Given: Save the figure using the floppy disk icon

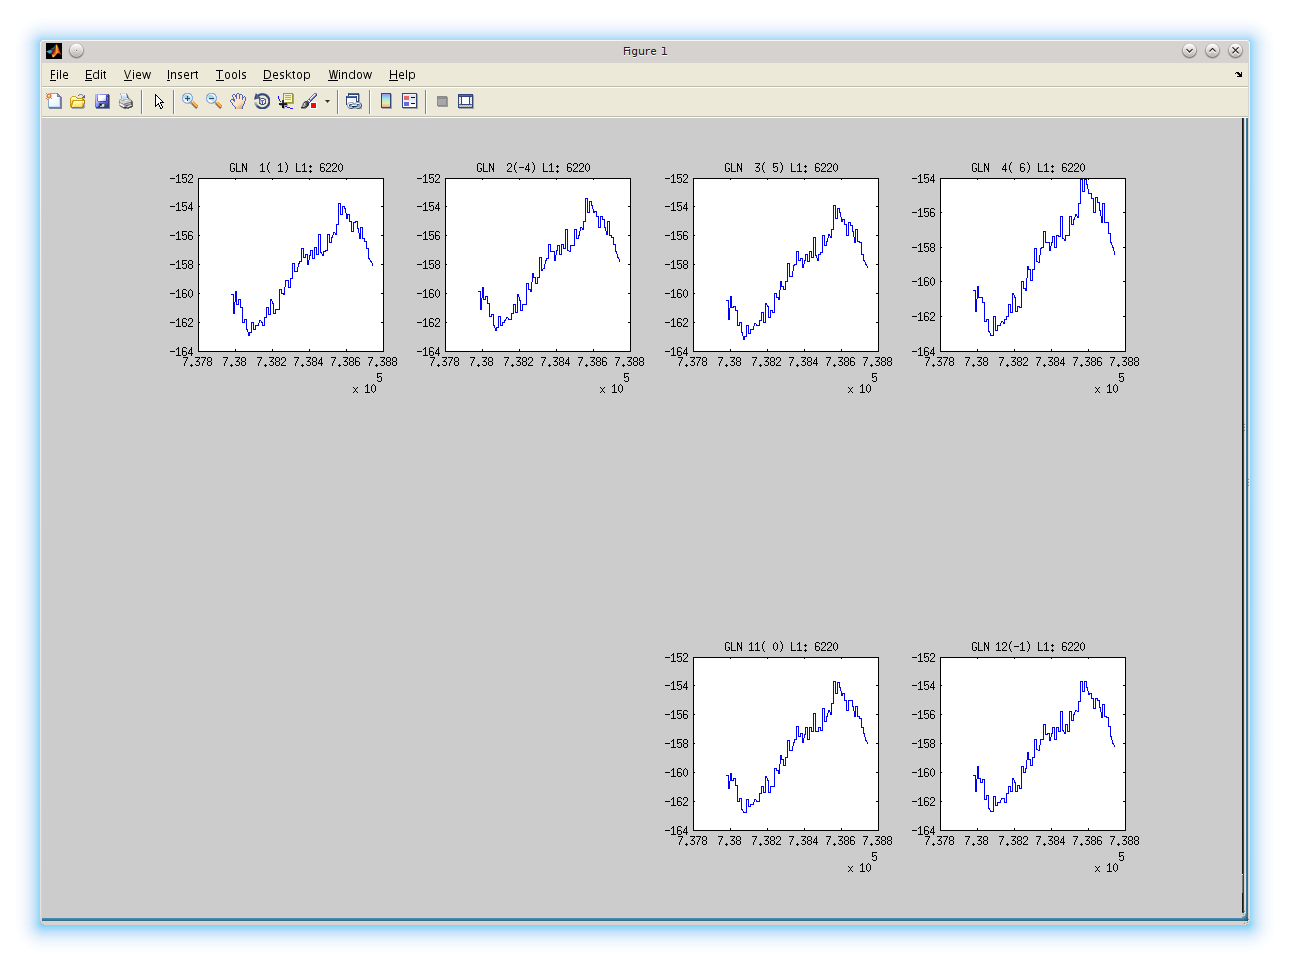Looking at the screenshot, I should point(102,101).
